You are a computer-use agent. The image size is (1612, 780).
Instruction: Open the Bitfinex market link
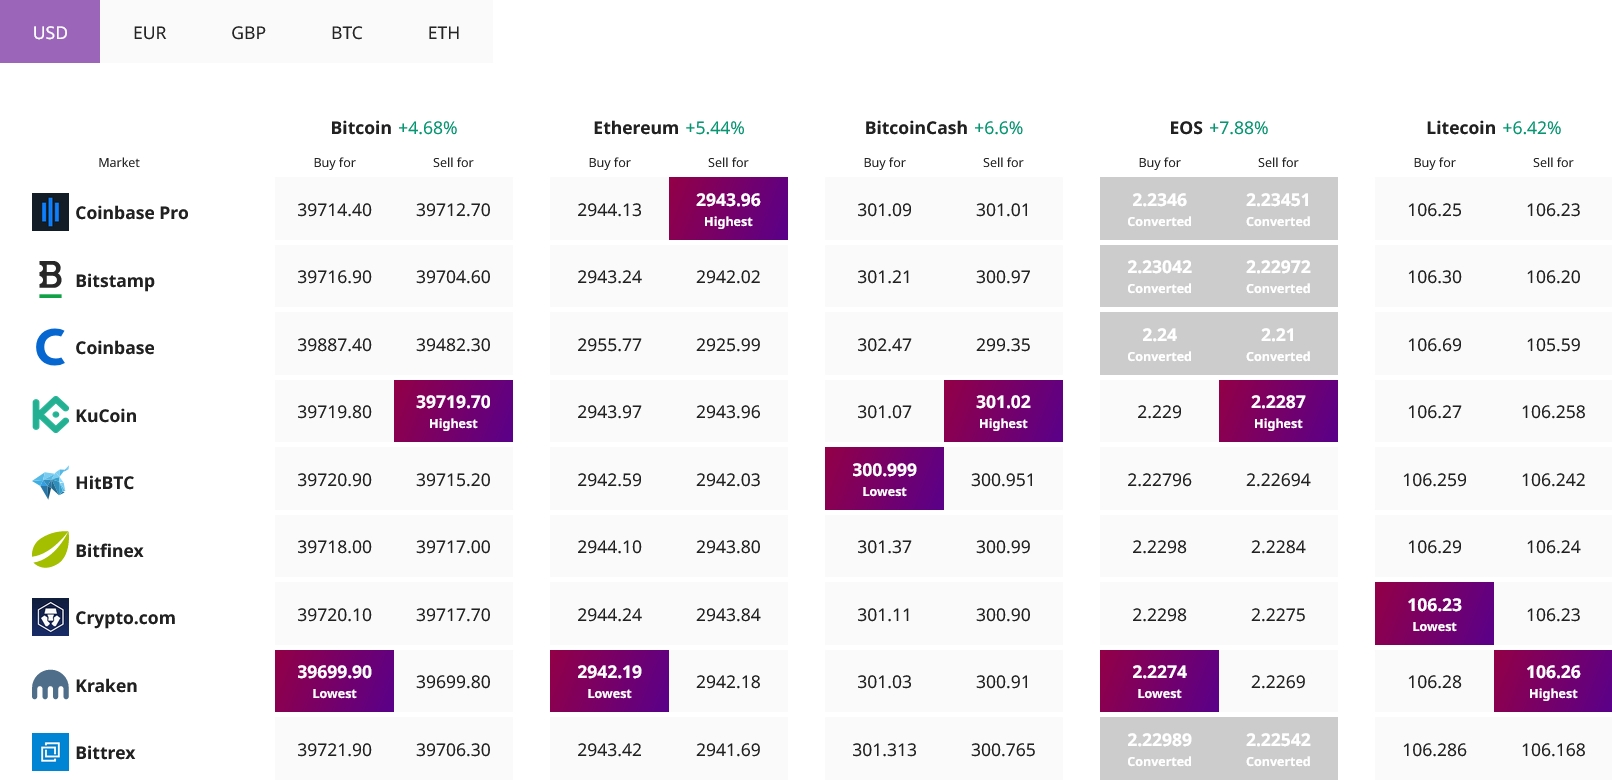click(110, 550)
